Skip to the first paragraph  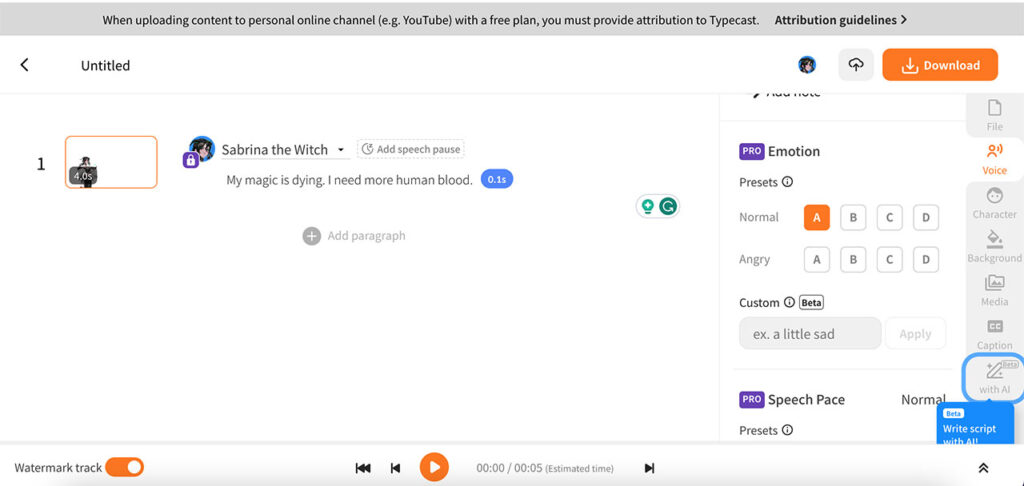(x=363, y=468)
